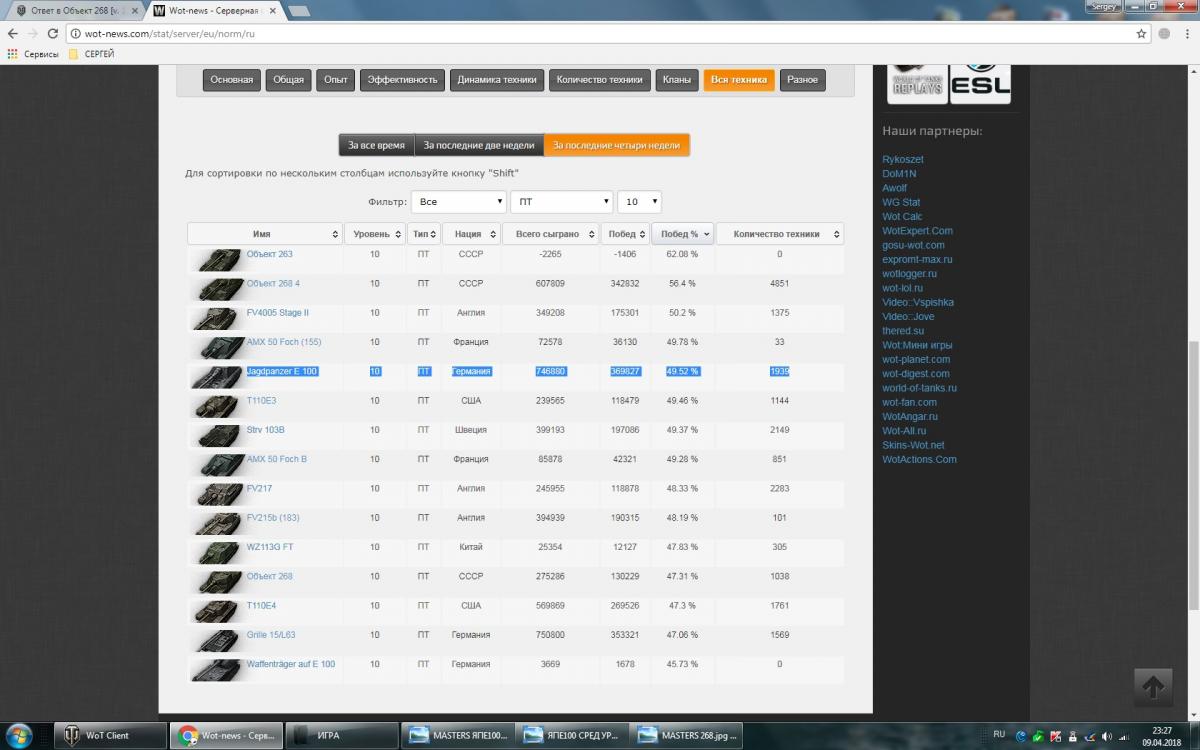Open Windows Start button
Screen dimensions: 1200x750
tap(20, 735)
